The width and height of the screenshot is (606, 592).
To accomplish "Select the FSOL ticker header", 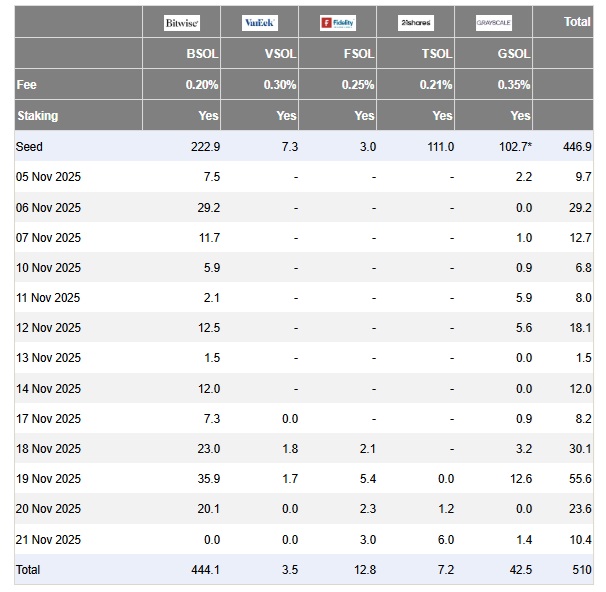I will coord(358,55).
